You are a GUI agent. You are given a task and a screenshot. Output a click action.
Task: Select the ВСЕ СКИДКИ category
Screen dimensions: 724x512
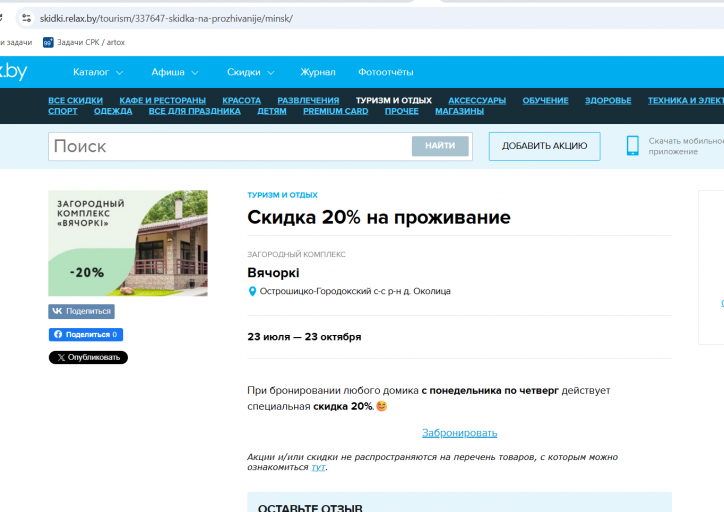pos(75,101)
